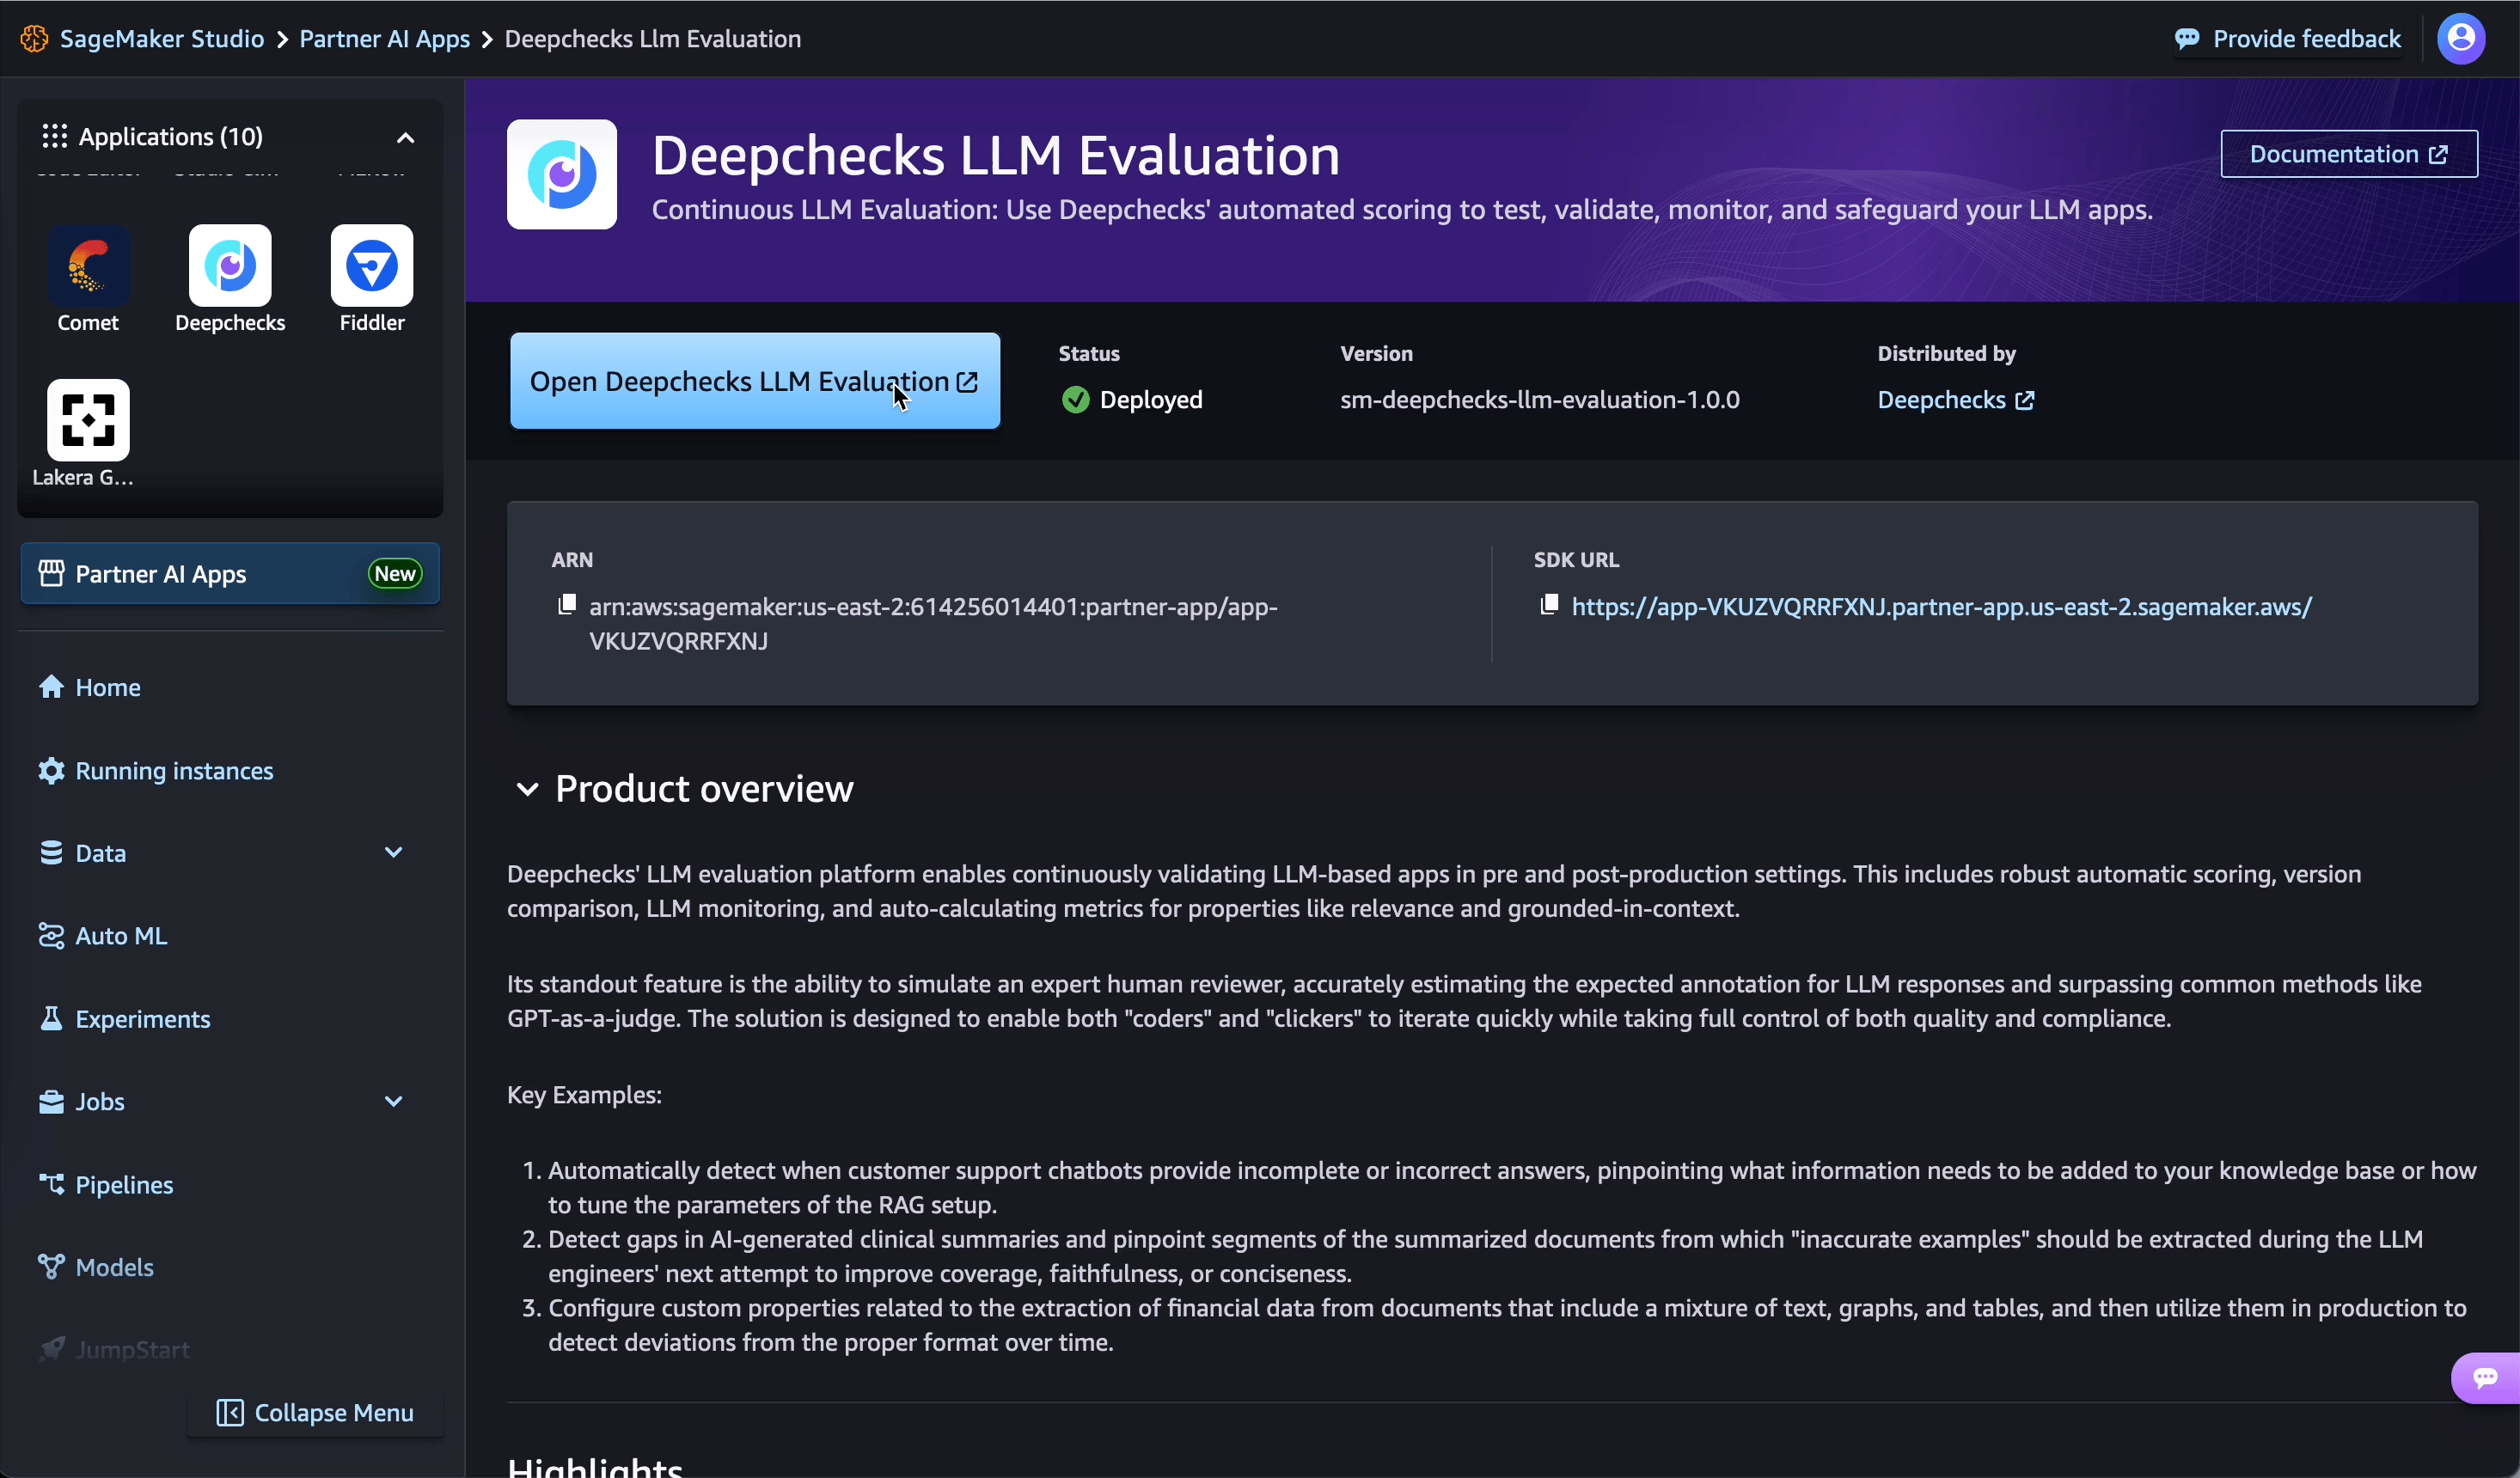Click the Lakera Guard app icon
The height and width of the screenshot is (1478, 2520).
tap(88, 420)
